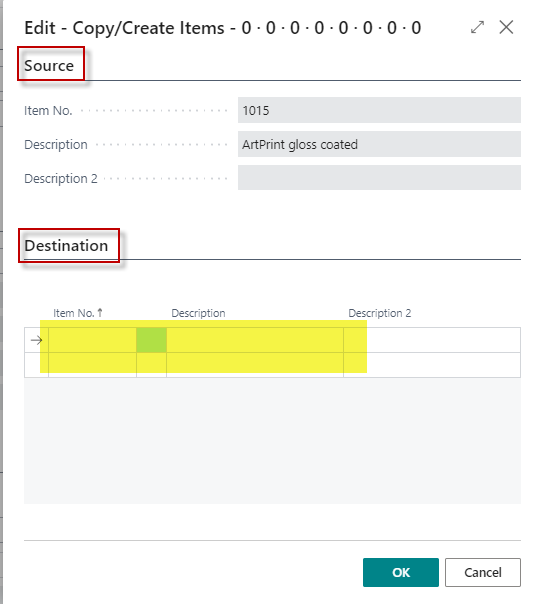Open the green lookup cell in first row
Image resolution: width=539 pixels, height=604 pixels.
click(x=151, y=340)
